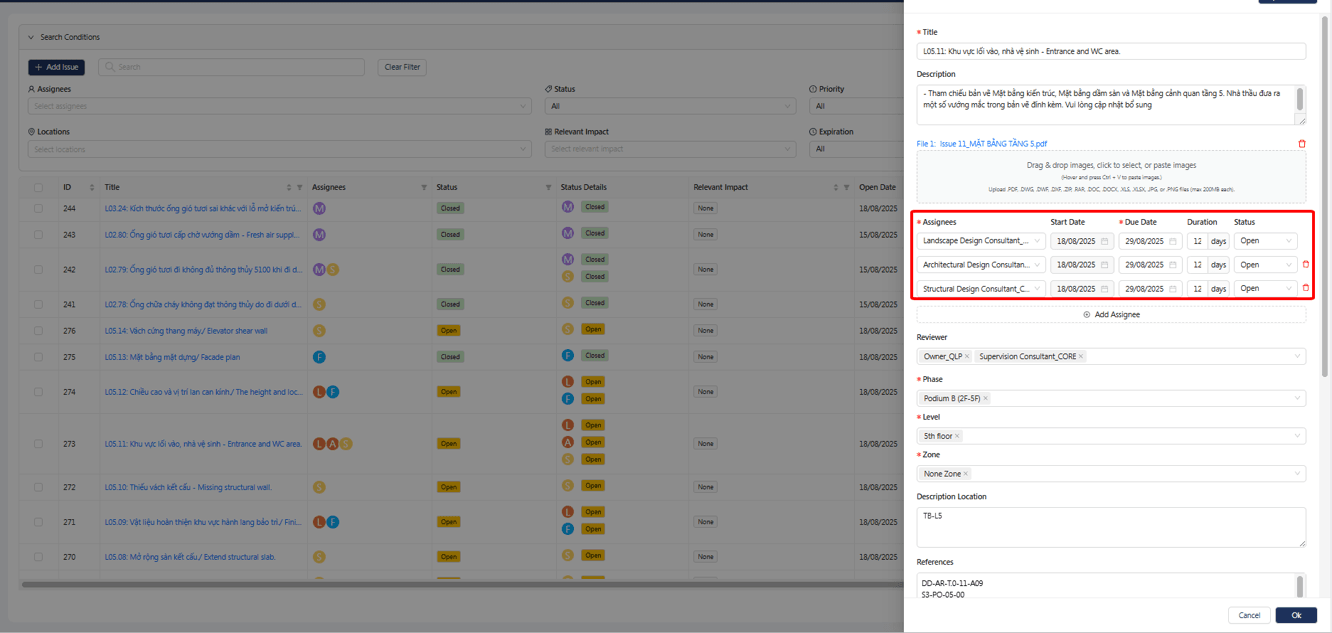Delete the Structural Design Consultant assignee row
Image resolution: width=1332 pixels, height=633 pixels.
(x=1305, y=289)
